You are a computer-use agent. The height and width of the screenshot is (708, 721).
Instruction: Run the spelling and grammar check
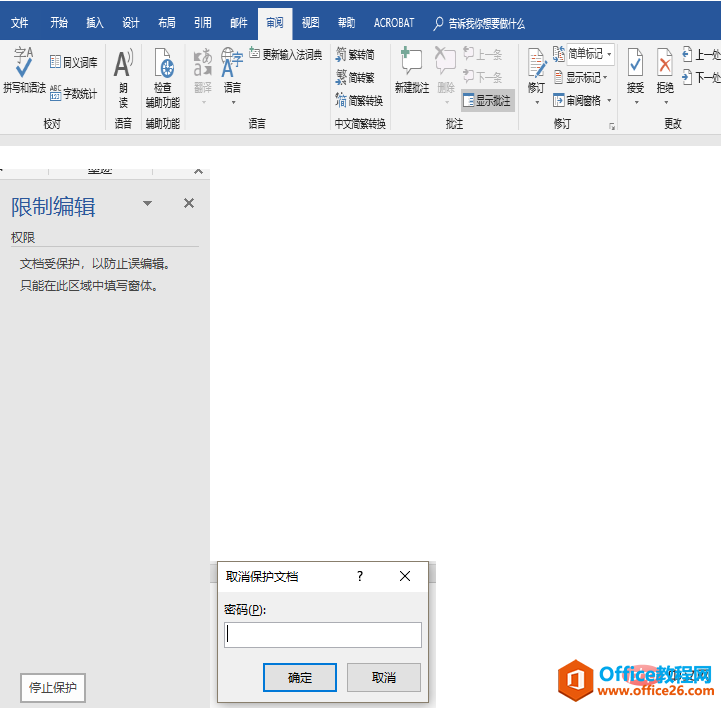24,70
